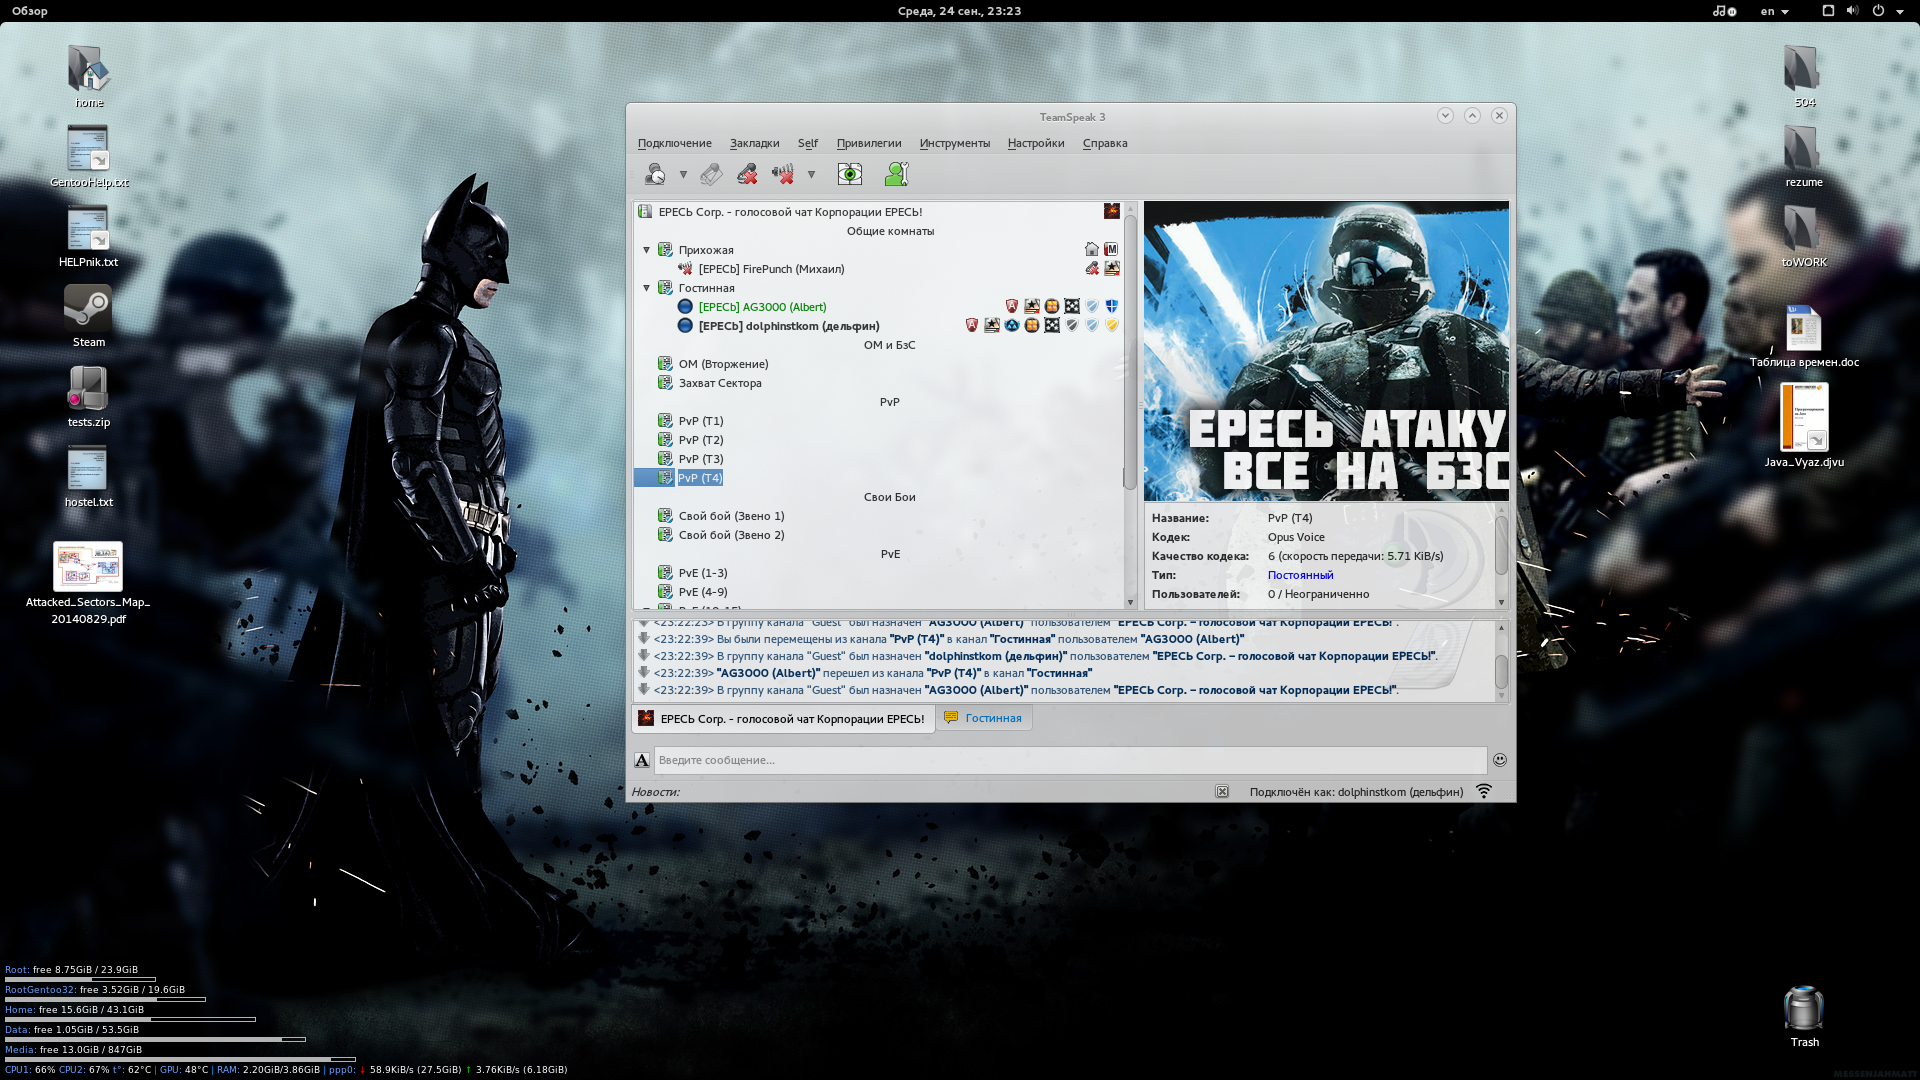
Task: Select channel PvP (T1)
Action: [700, 421]
